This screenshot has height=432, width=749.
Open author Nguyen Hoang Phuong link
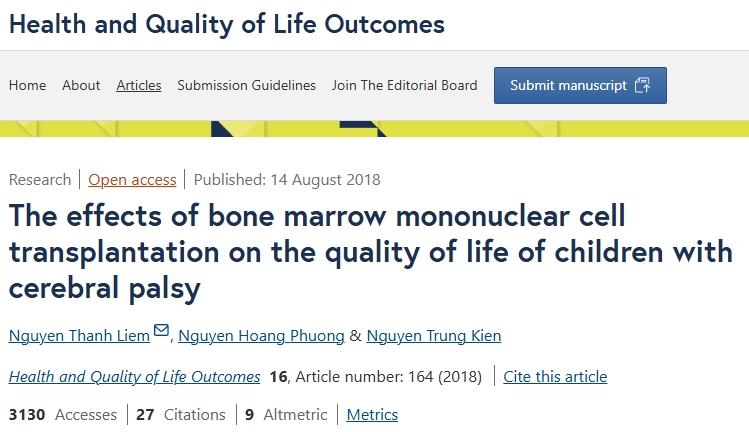point(262,335)
